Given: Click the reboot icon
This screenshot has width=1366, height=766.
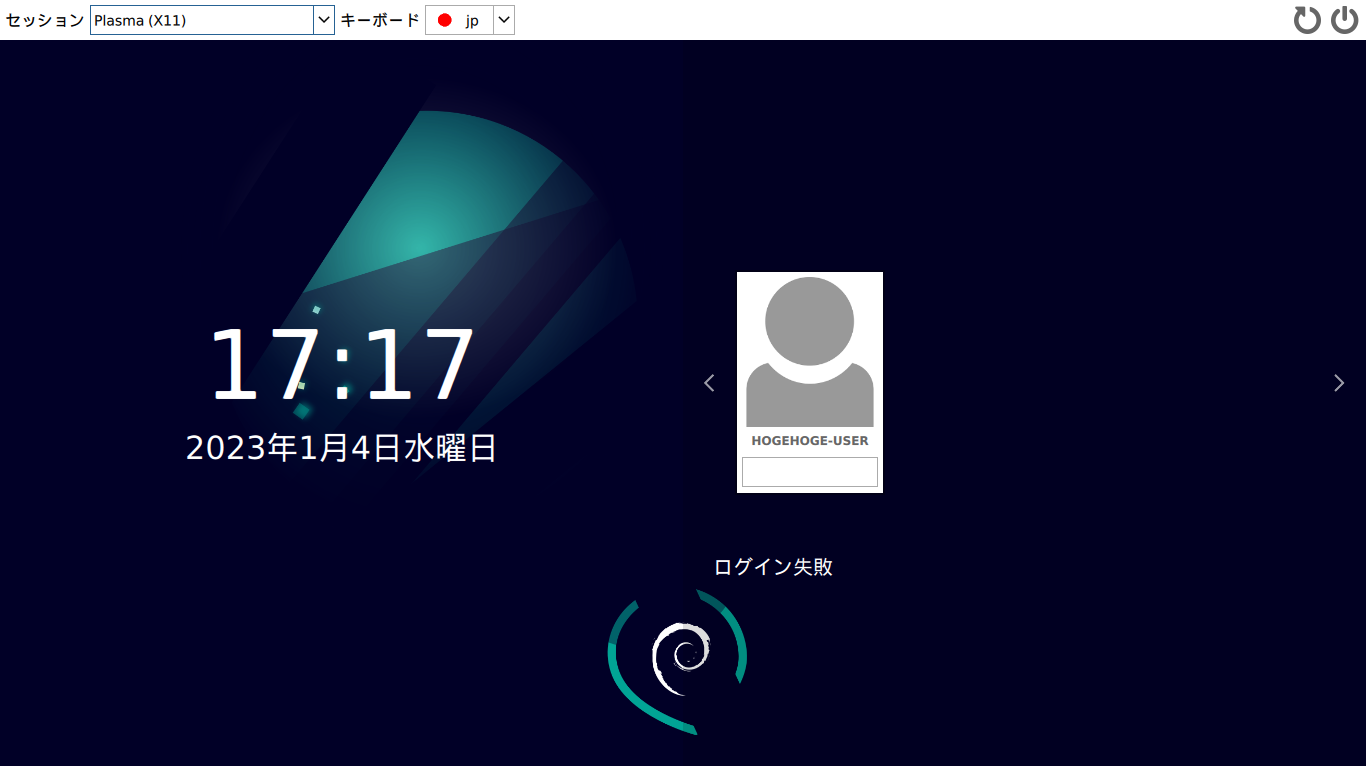Looking at the screenshot, I should pyautogui.click(x=1307, y=20).
